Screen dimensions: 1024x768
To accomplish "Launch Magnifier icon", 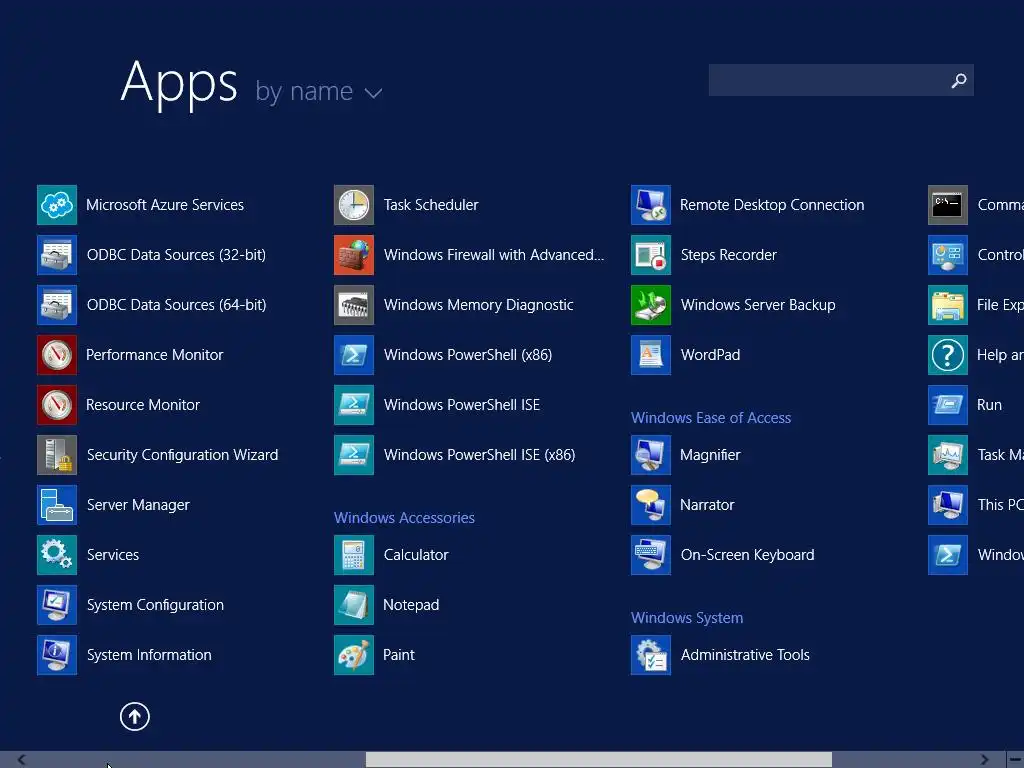I will coord(651,455).
